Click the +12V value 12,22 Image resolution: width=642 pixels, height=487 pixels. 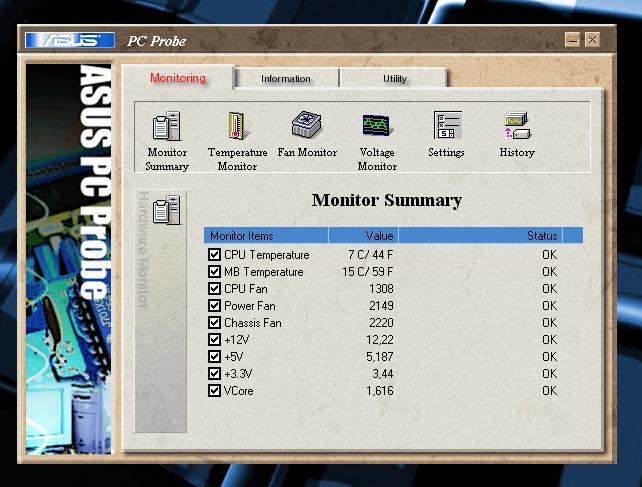coord(380,340)
